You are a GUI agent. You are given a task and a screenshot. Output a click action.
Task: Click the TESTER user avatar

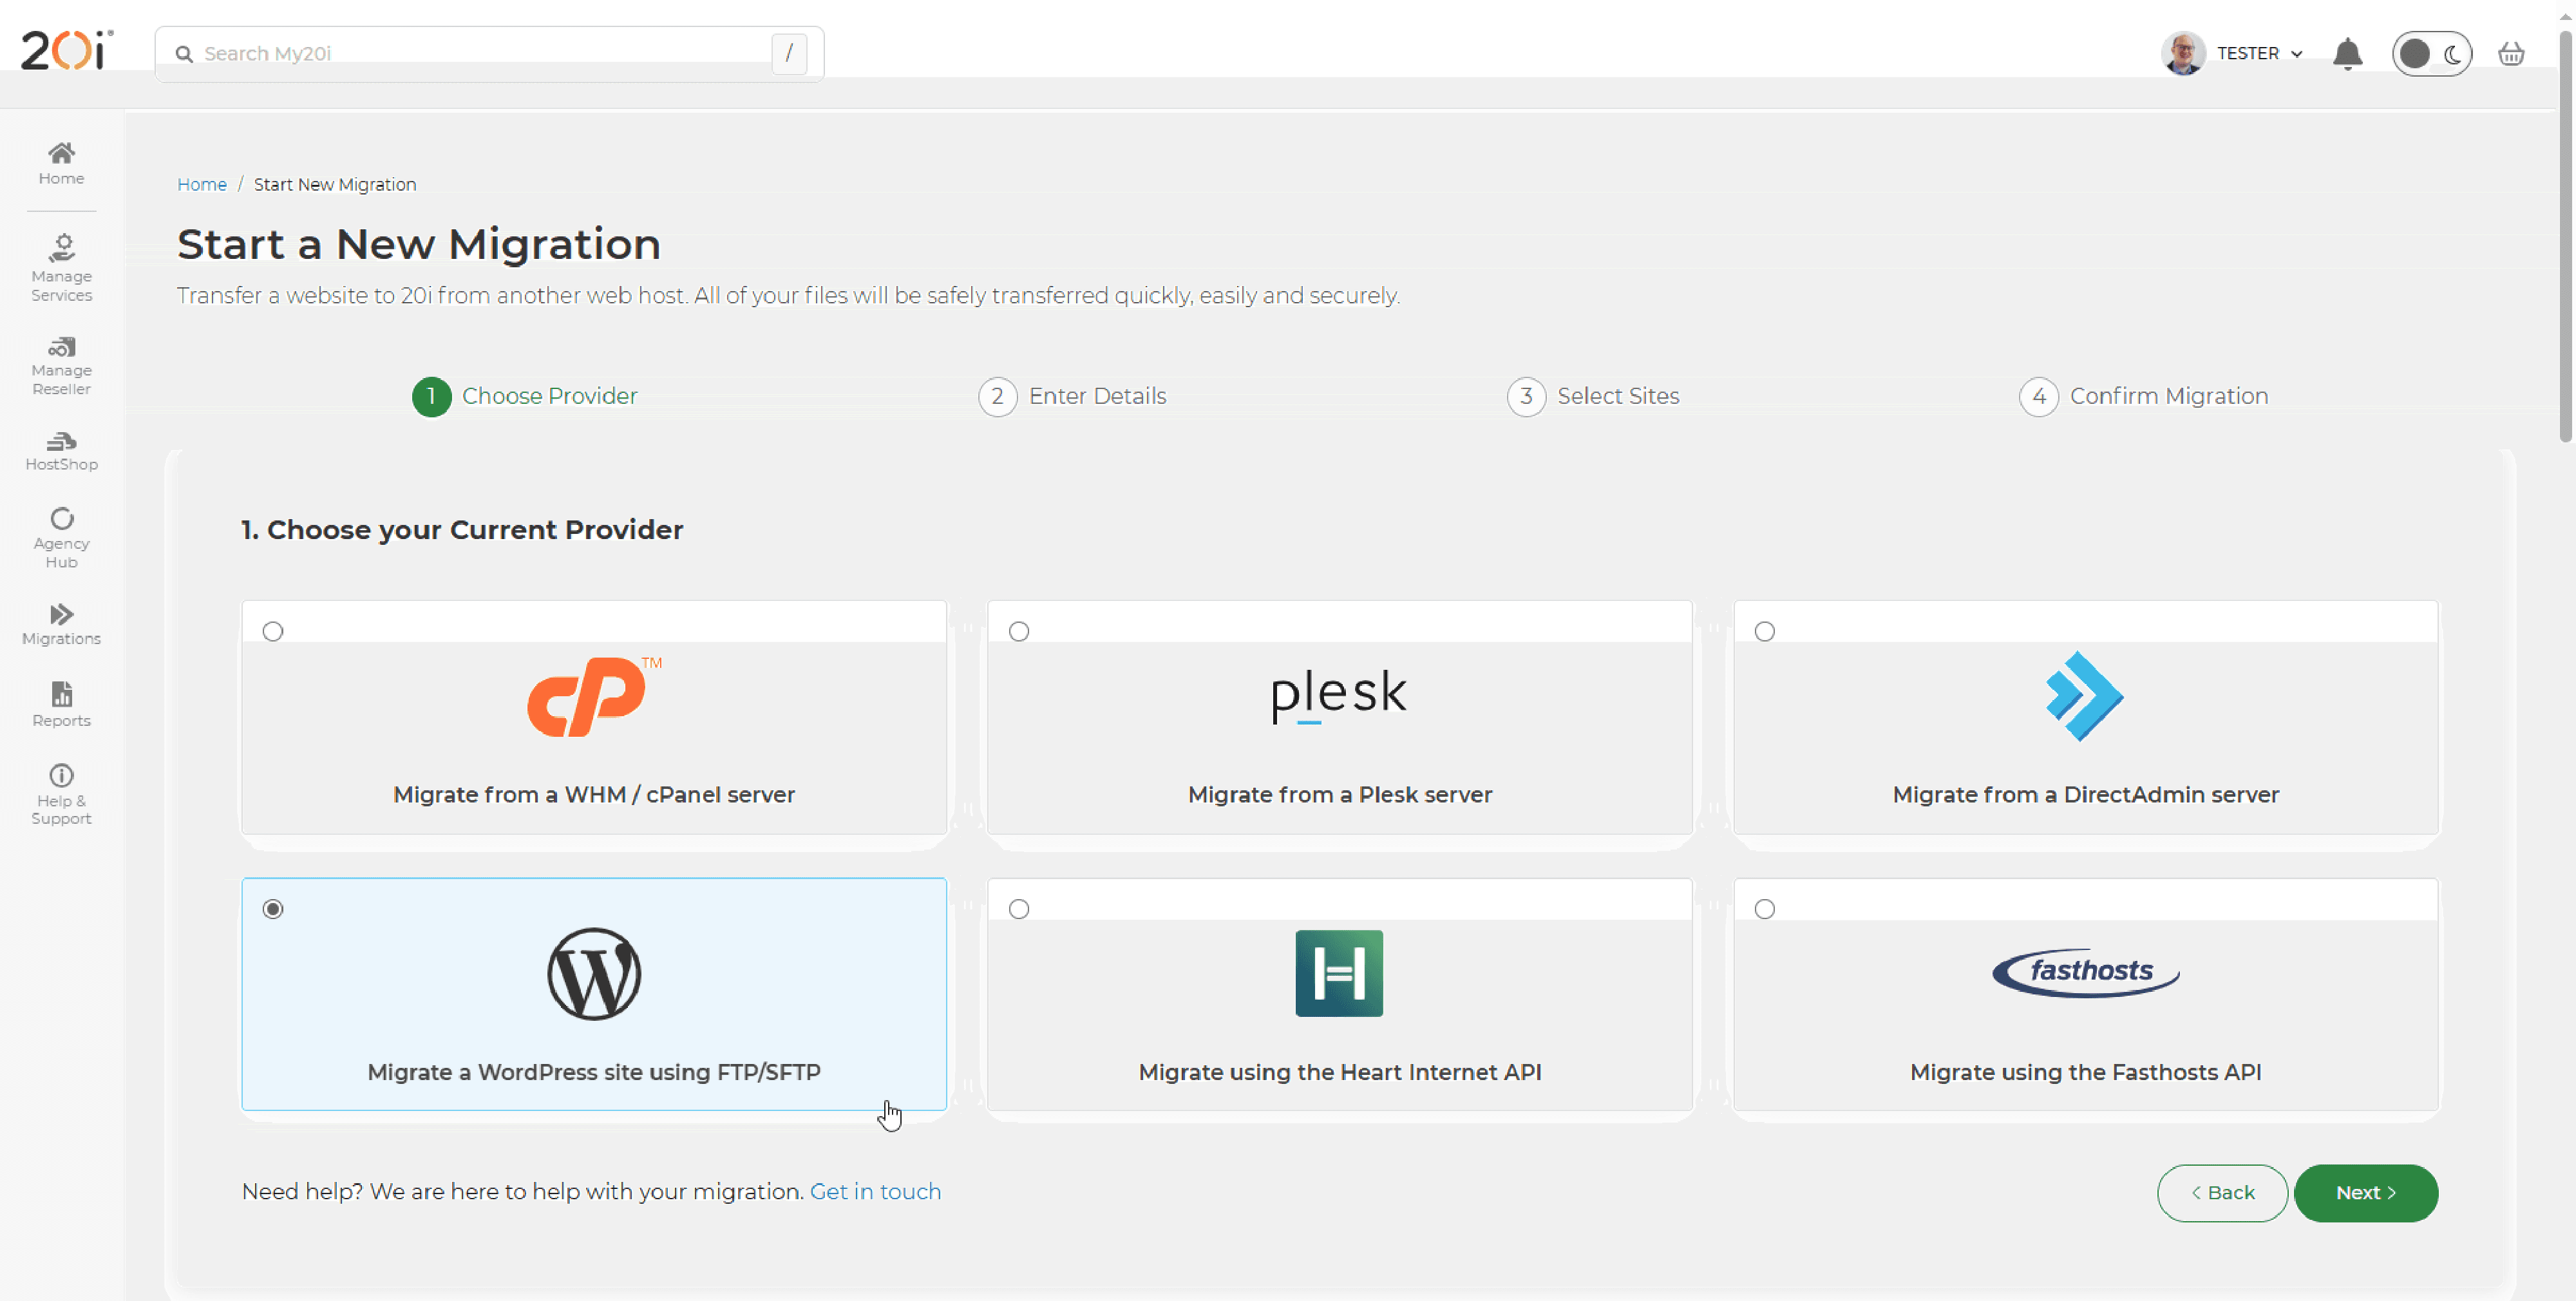2183,53
